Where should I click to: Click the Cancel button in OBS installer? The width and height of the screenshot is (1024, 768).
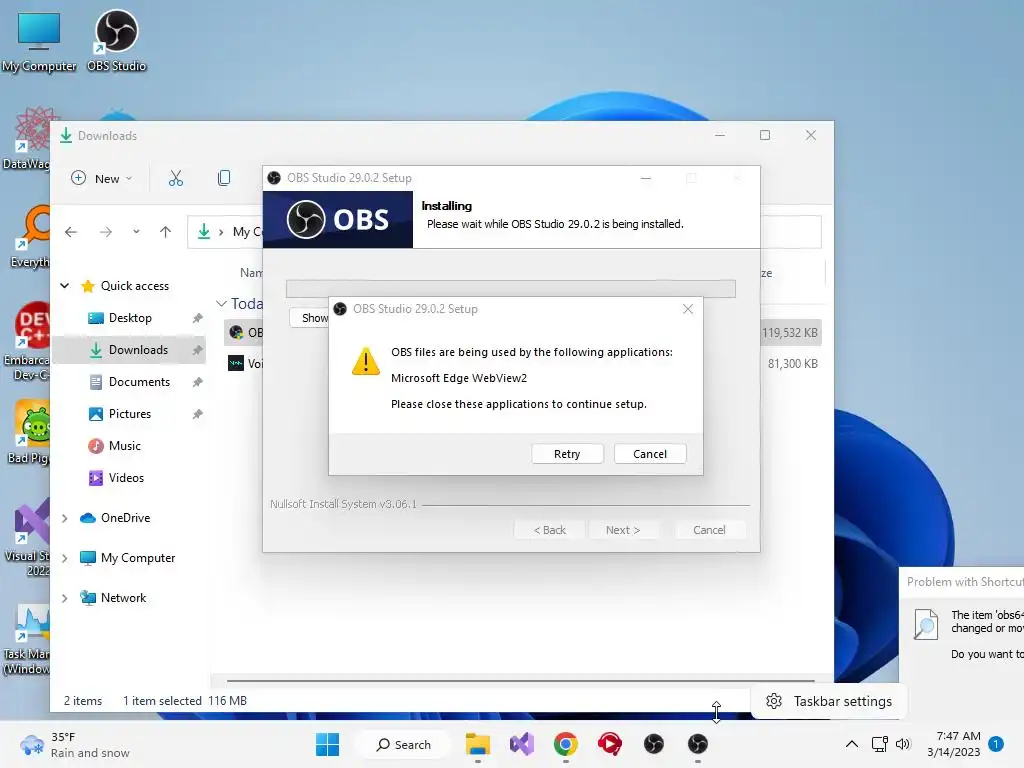tap(709, 530)
